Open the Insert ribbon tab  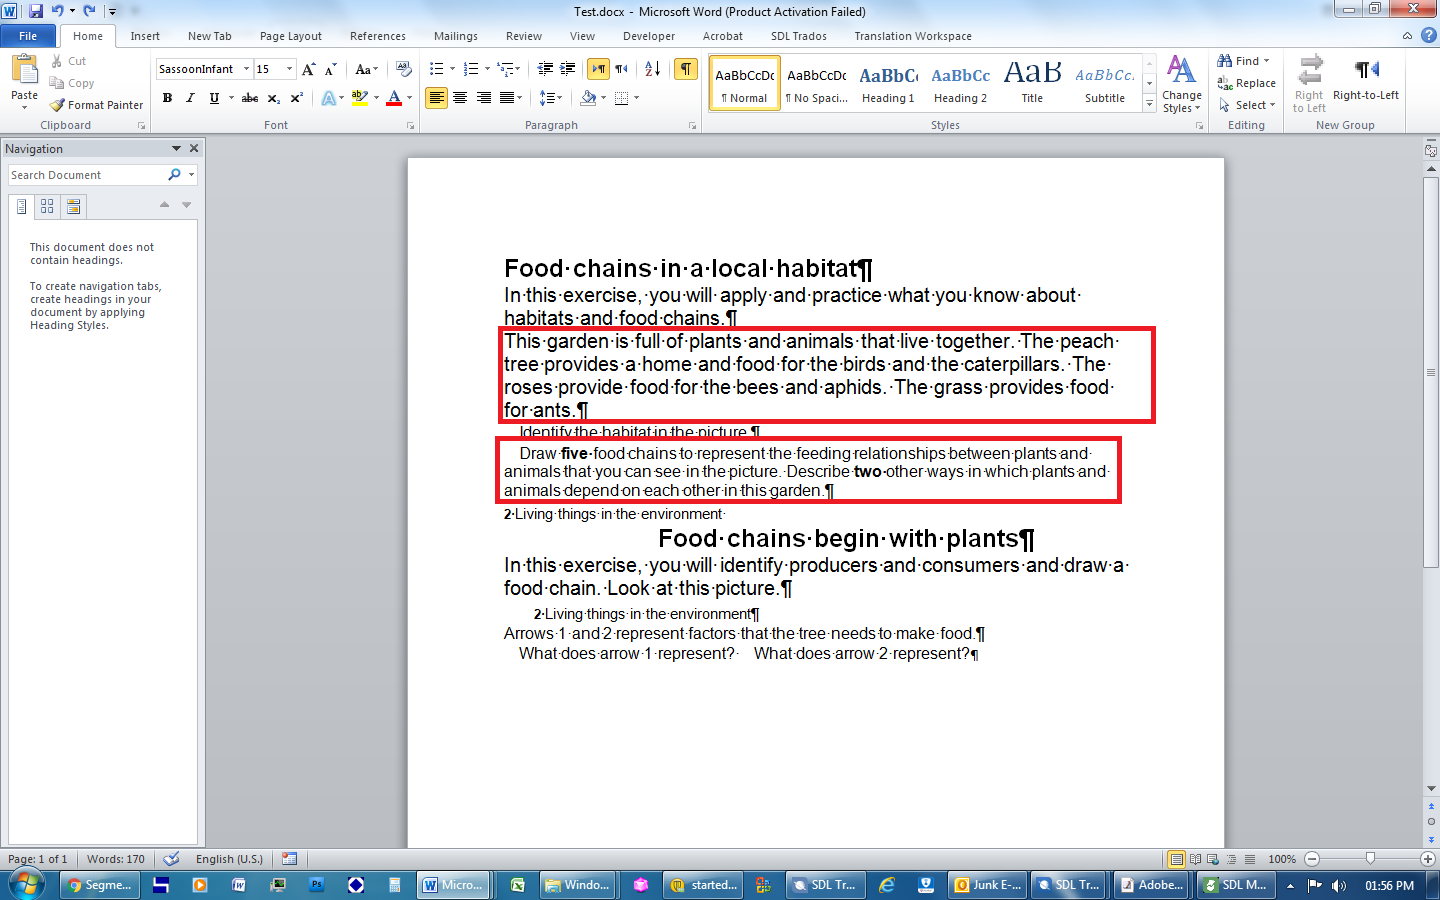pos(145,36)
